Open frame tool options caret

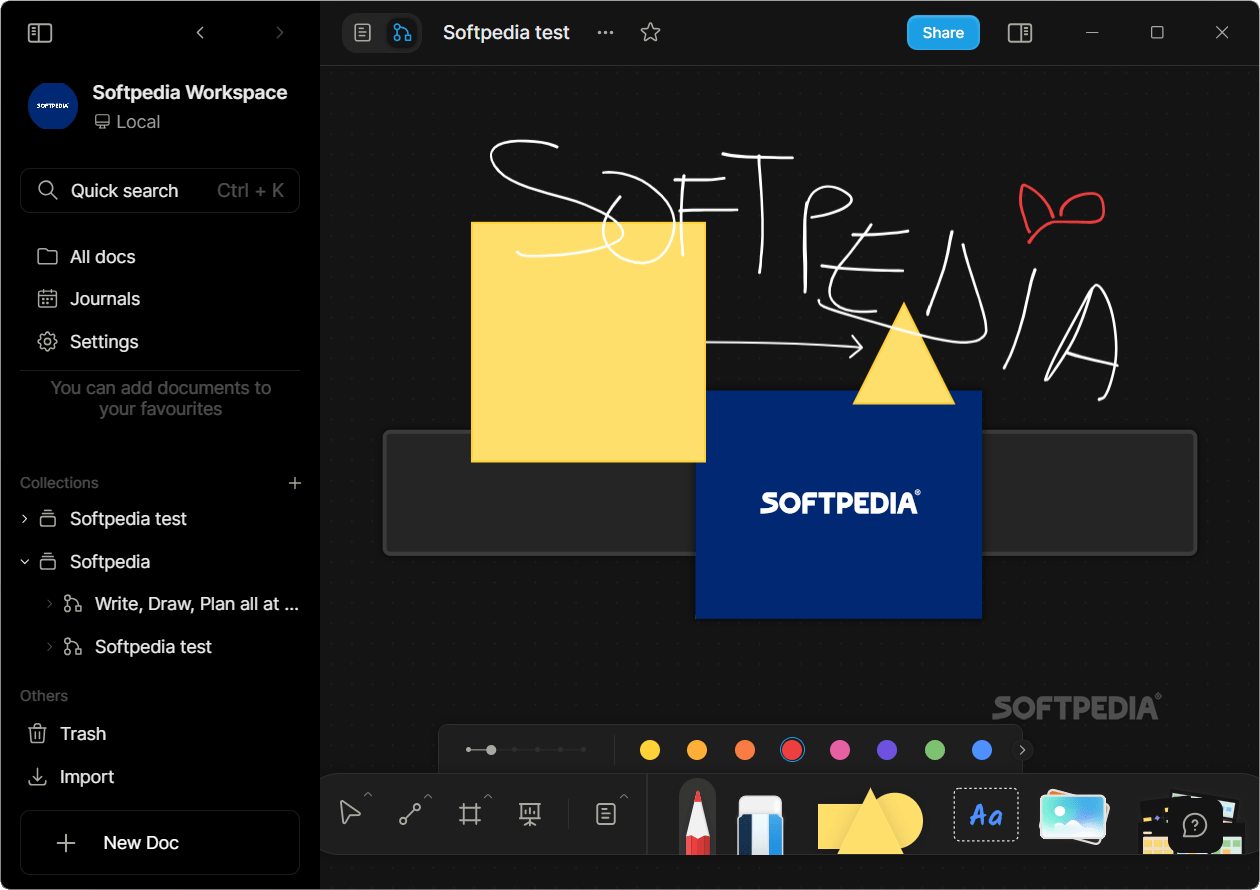click(x=488, y=796)
